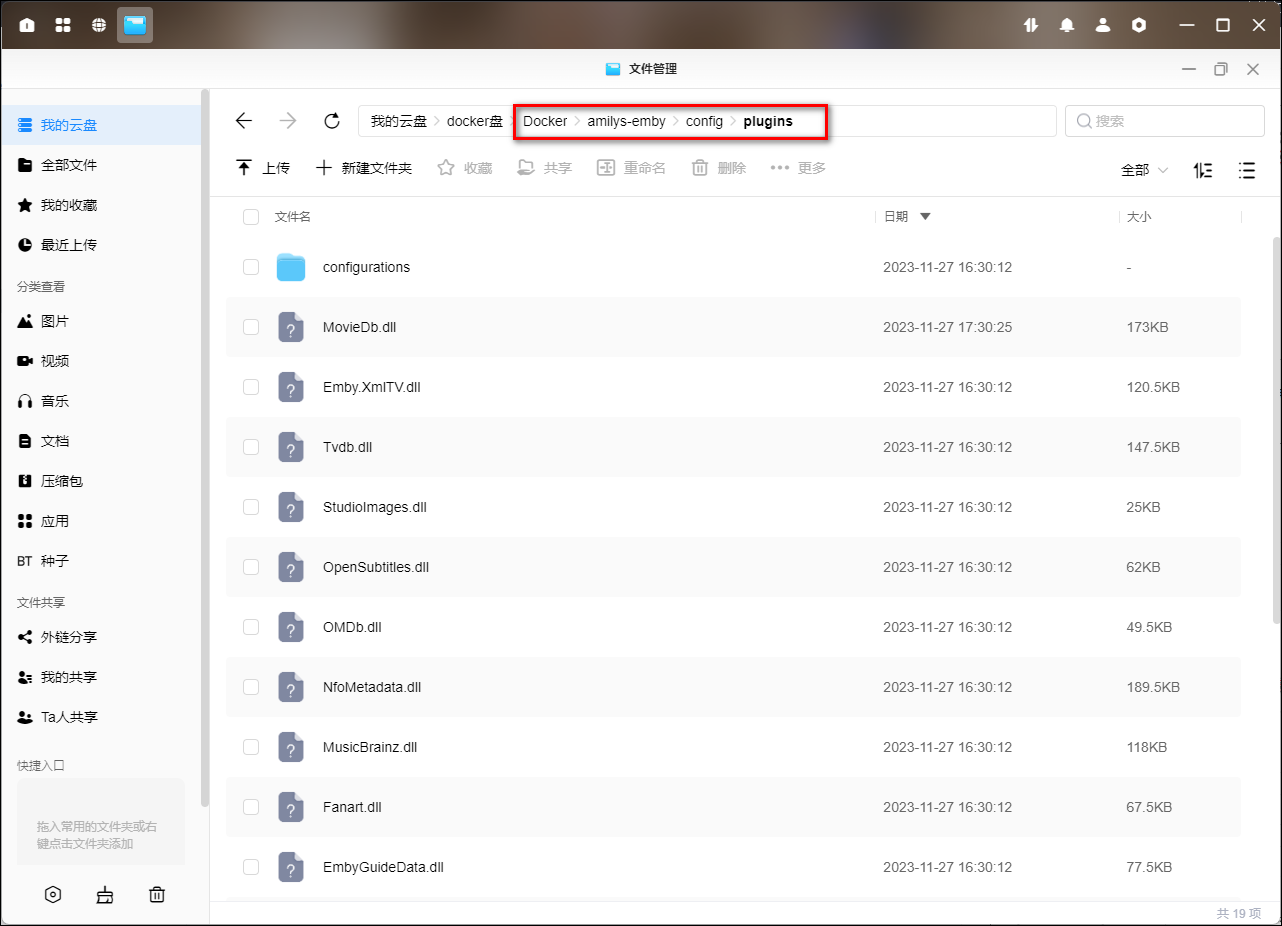Select 全部文件 in the sidebar
Image resolution: width=1282 pixels, height=926 pixels.
[68, 165]
